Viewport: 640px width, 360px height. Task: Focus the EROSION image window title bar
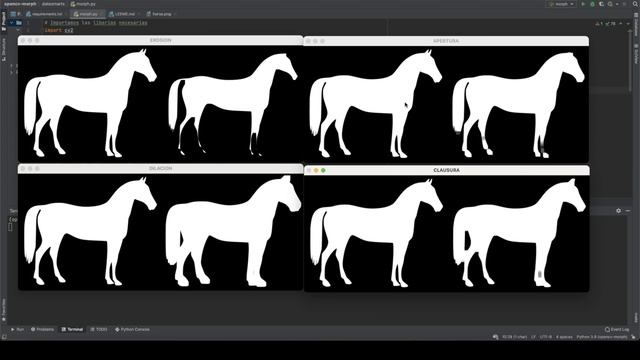[160, 40]
